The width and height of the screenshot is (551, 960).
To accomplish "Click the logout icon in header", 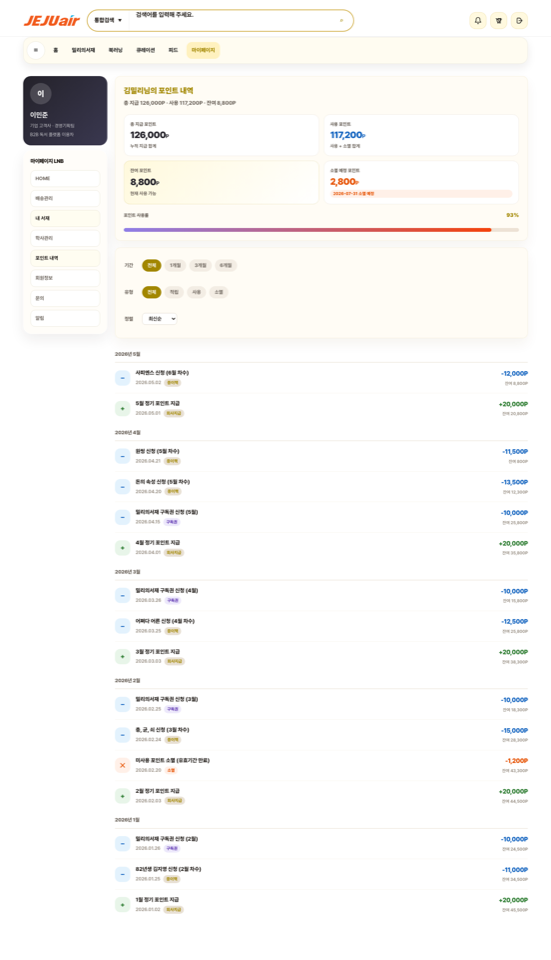I will click(519, 20).
